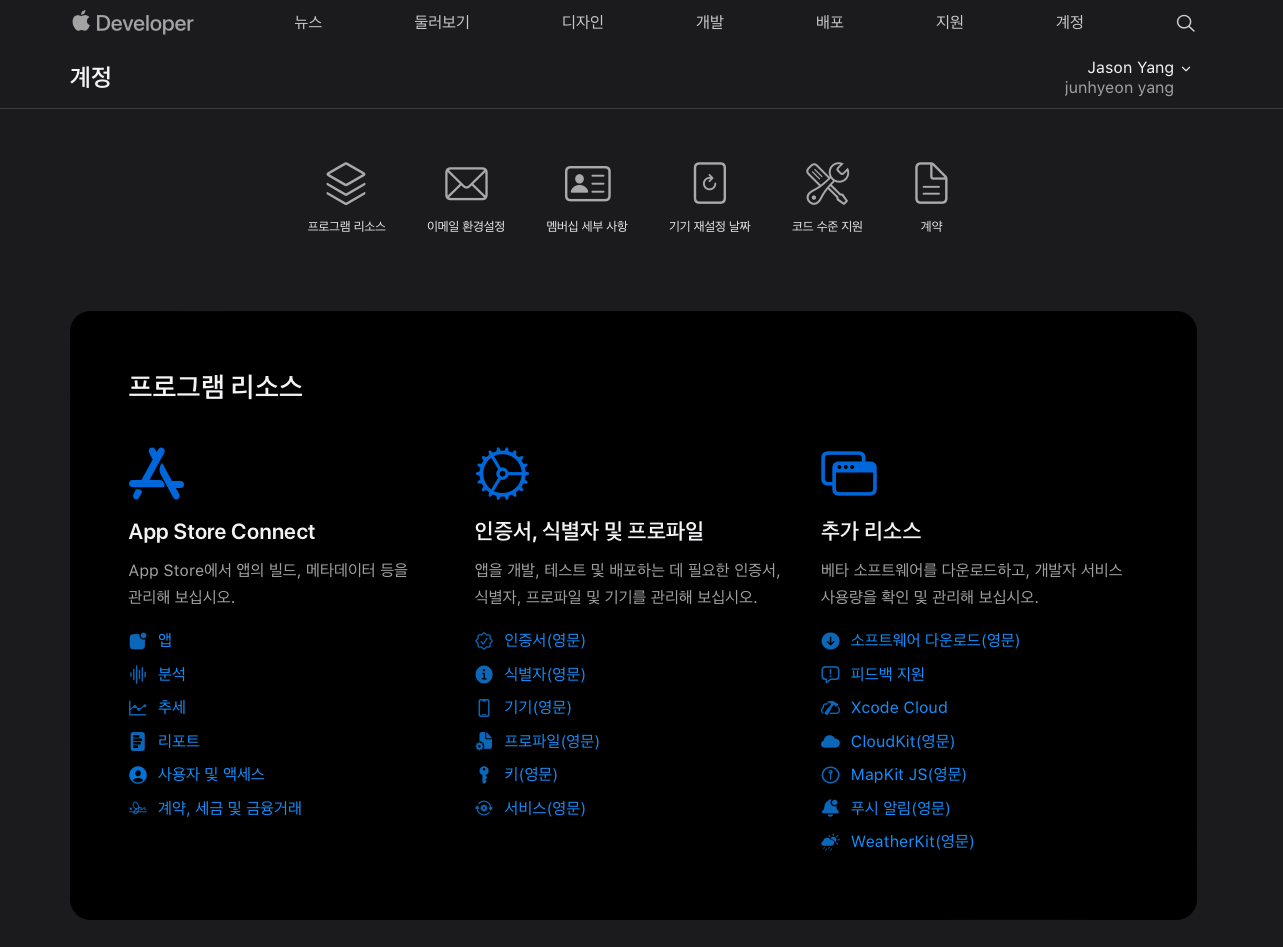Click the key icon beside 키(영문)
1283x947 pixels.
(484, 775)
